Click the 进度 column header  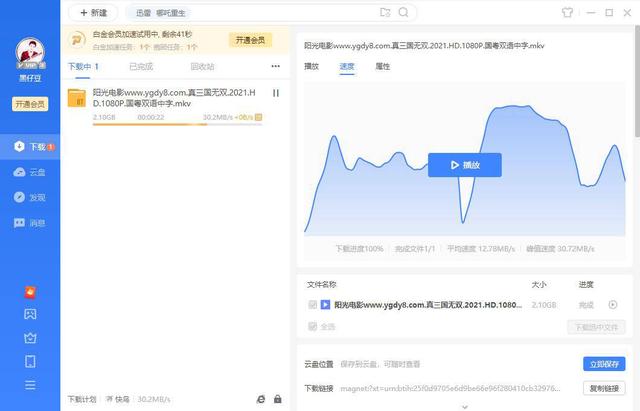click(x=586, y=284)
